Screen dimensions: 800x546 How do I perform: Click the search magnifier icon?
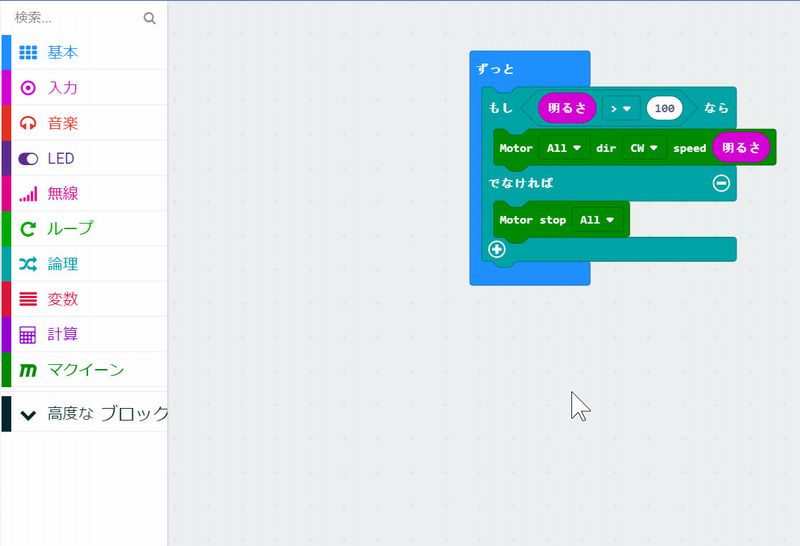coord(150,18)
